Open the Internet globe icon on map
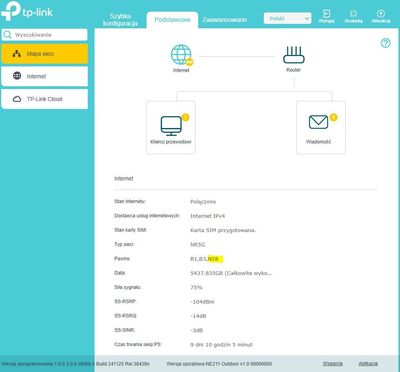The image size is (400, 372). (x=181, y=54)
